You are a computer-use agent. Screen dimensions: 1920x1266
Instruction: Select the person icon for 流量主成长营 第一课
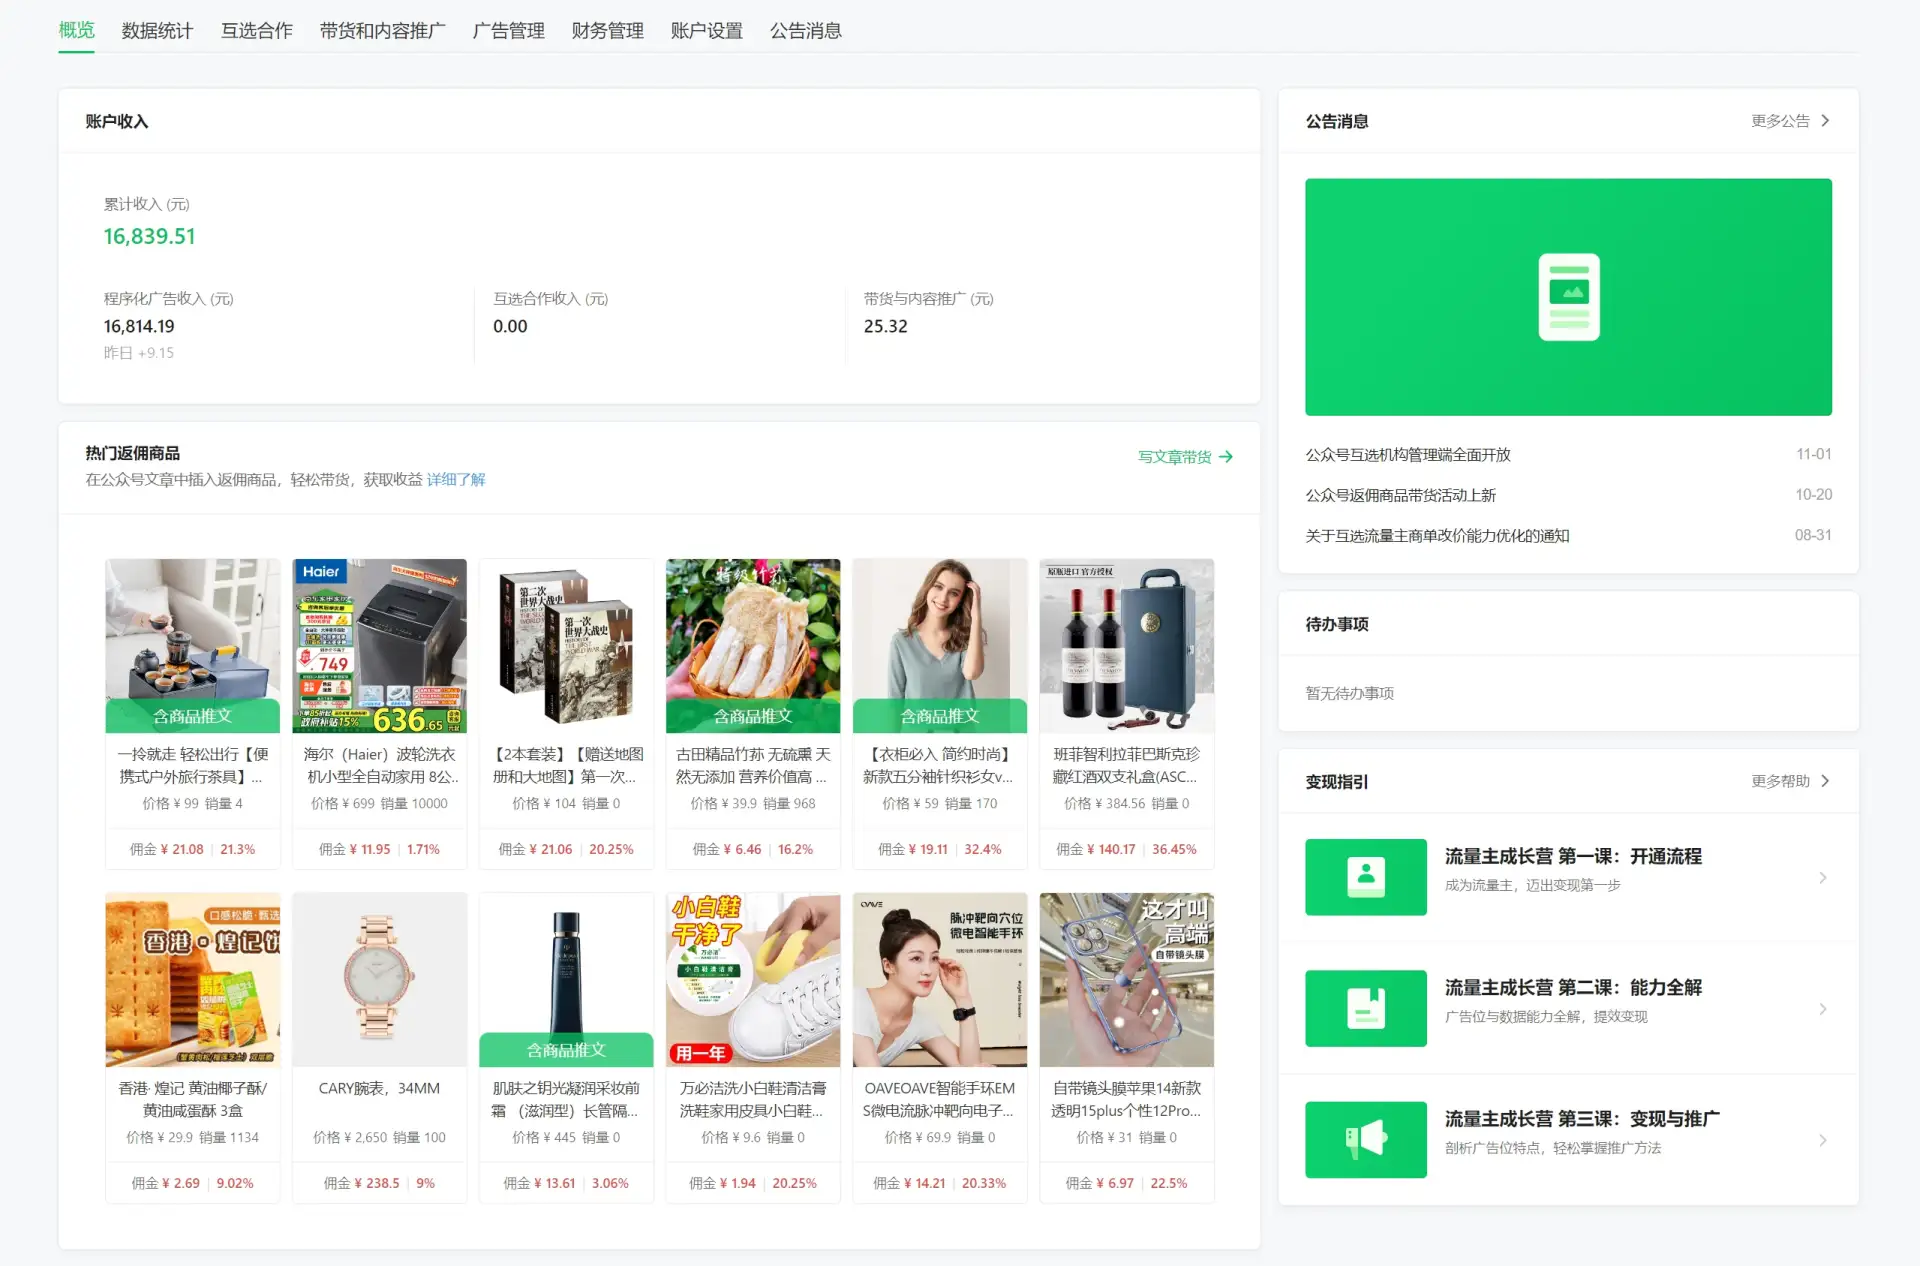pyautogui.click(x=1365, y=877)
